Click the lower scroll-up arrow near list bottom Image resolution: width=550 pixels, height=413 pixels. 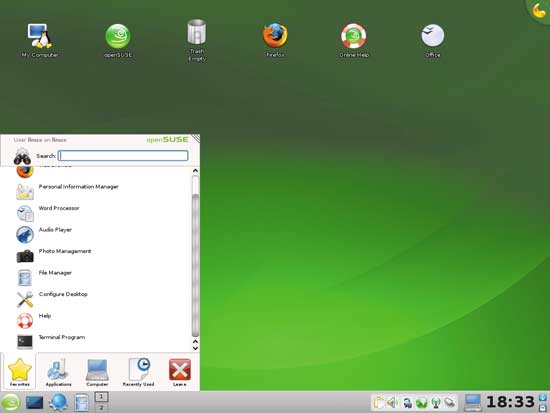pos(195,341)
